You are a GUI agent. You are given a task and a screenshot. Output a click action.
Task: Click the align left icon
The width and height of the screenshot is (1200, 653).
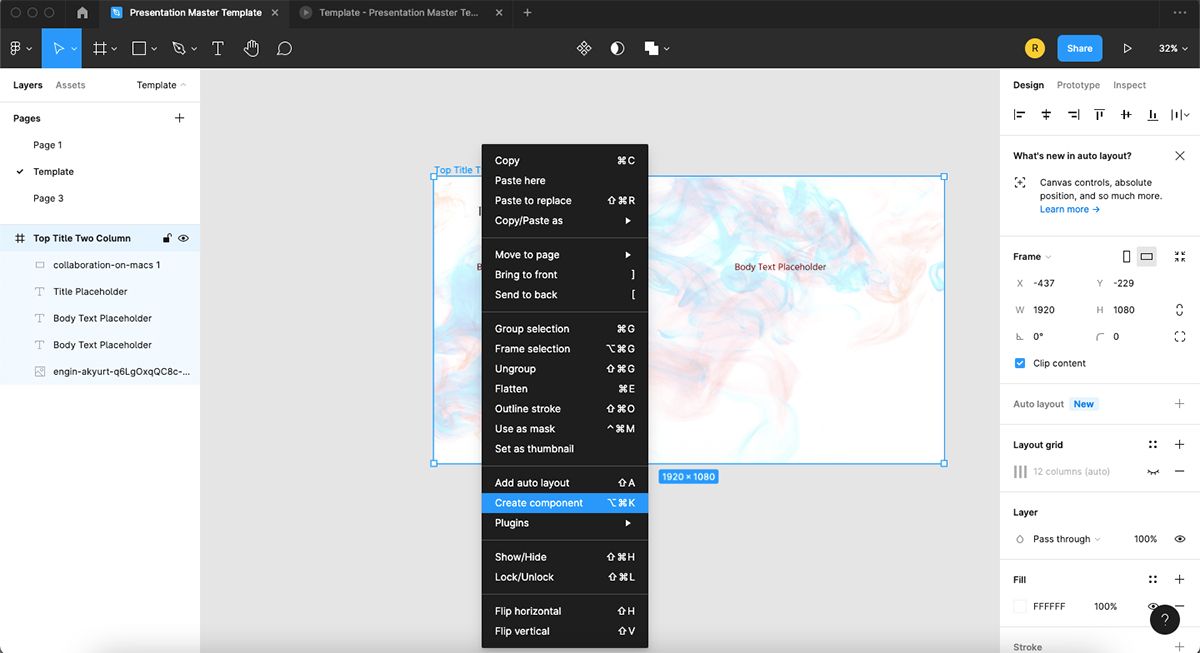(1018, 114)
